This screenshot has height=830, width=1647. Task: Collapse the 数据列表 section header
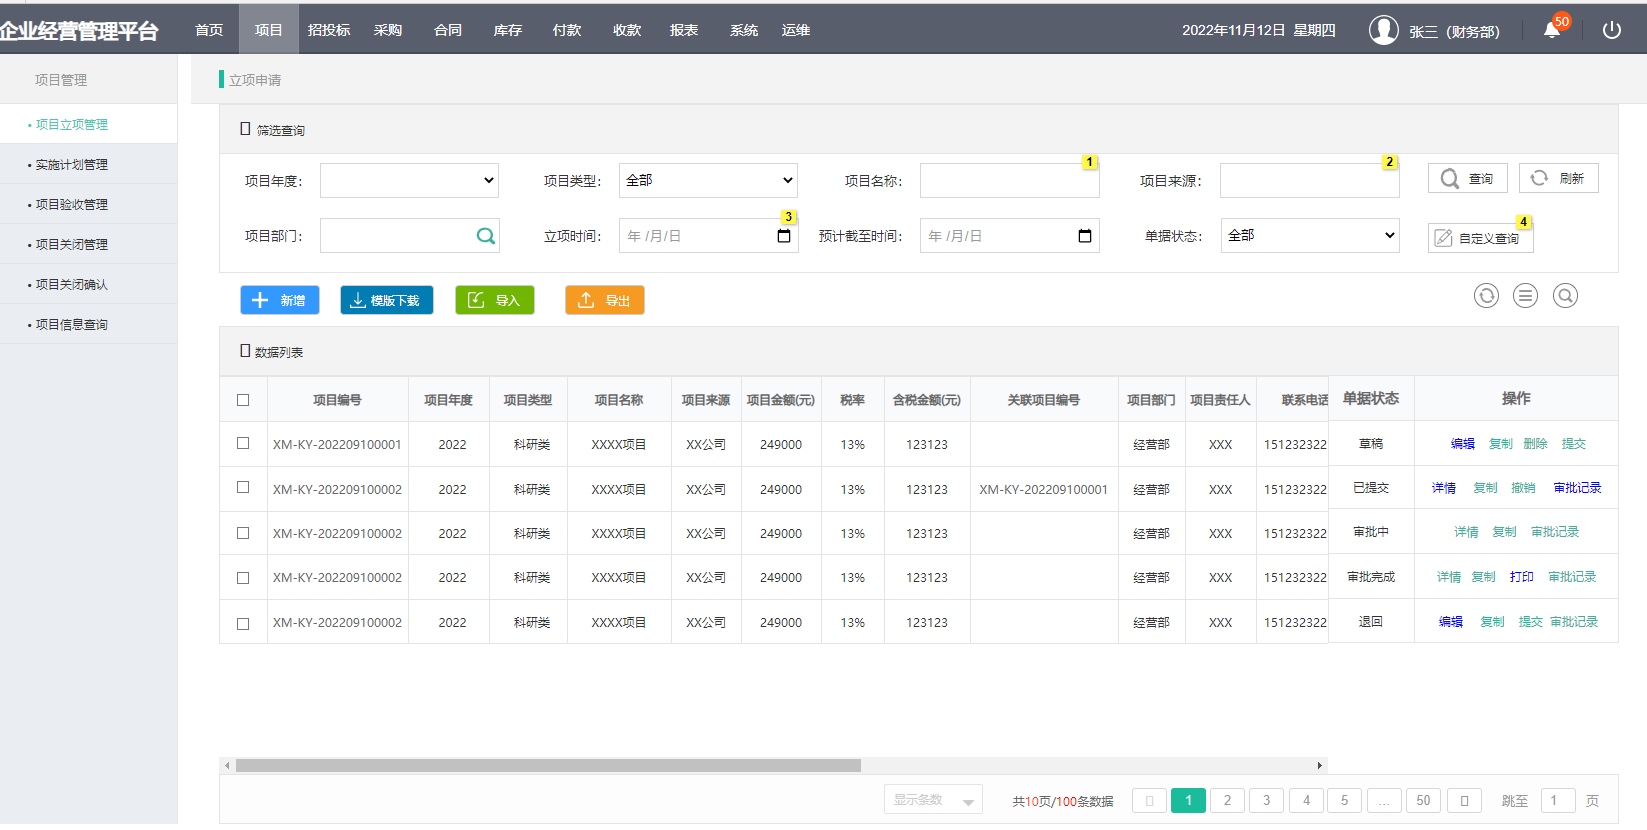click(245, 351)
